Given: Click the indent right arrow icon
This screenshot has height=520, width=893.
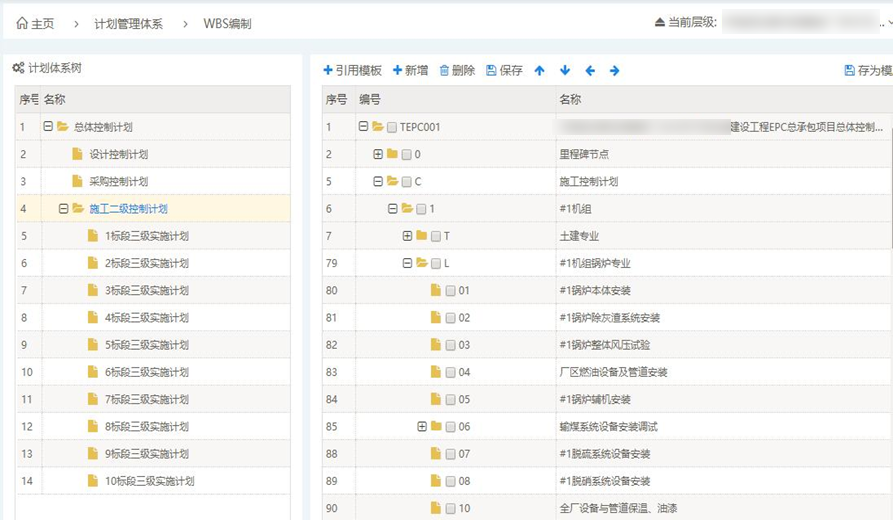Looking at the screenshot, I should pos(615,71).
